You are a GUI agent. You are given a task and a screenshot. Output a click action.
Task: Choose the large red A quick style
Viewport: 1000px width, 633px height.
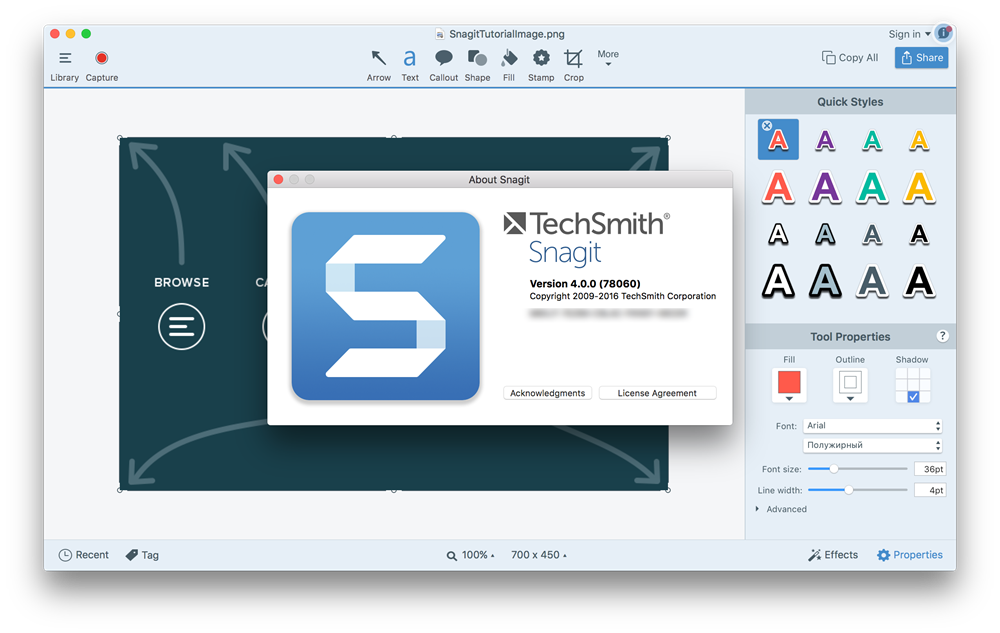point(778,187)
